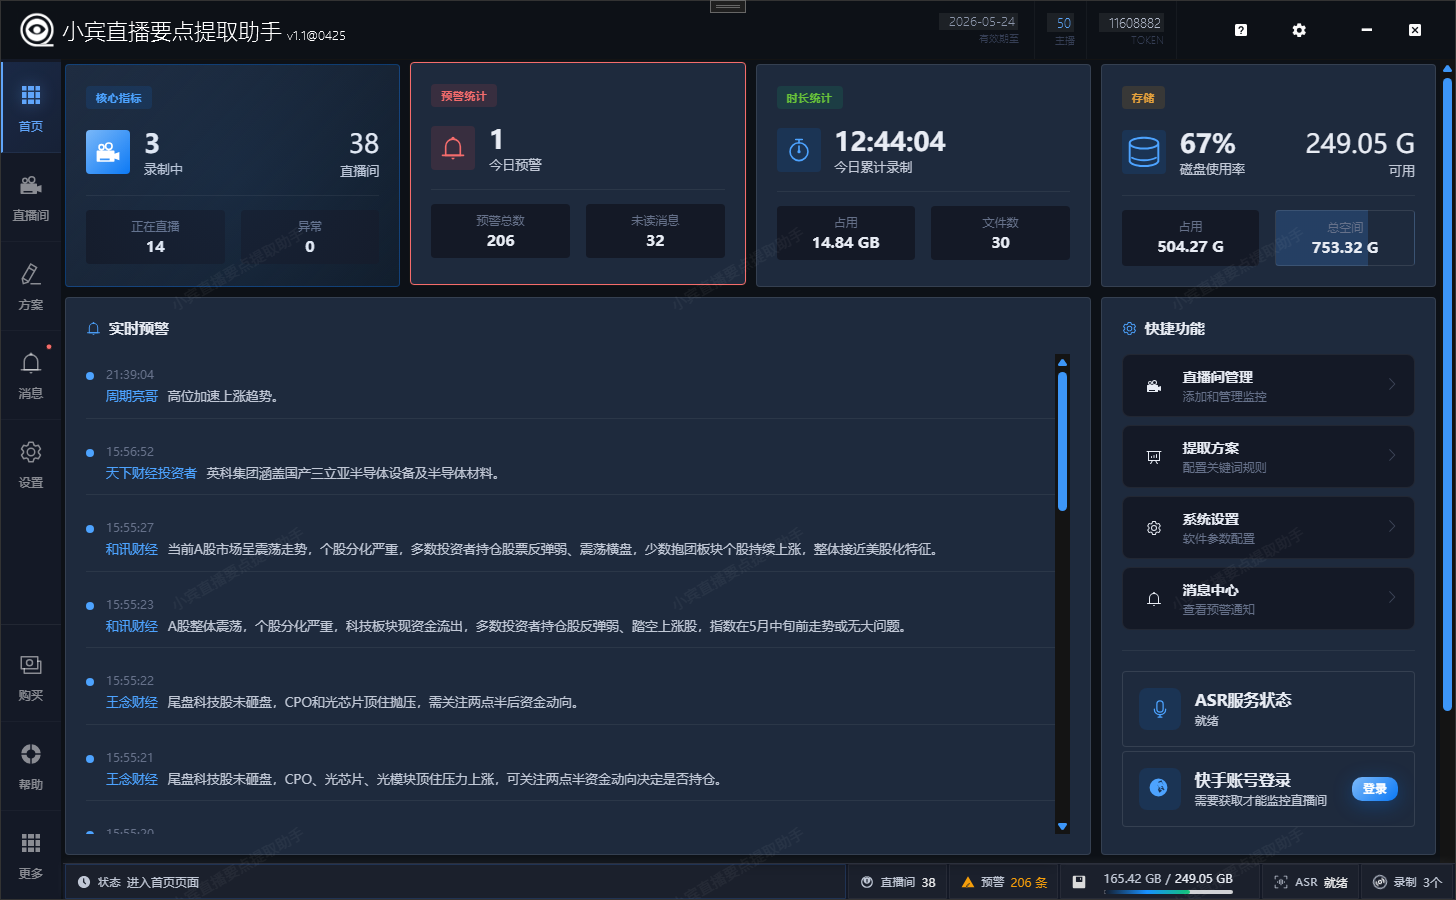The width and height of the screenshot is (1456, 900).
Task: Open the 直播间 page from the sidebar
Action: click(x=31, y=198)
